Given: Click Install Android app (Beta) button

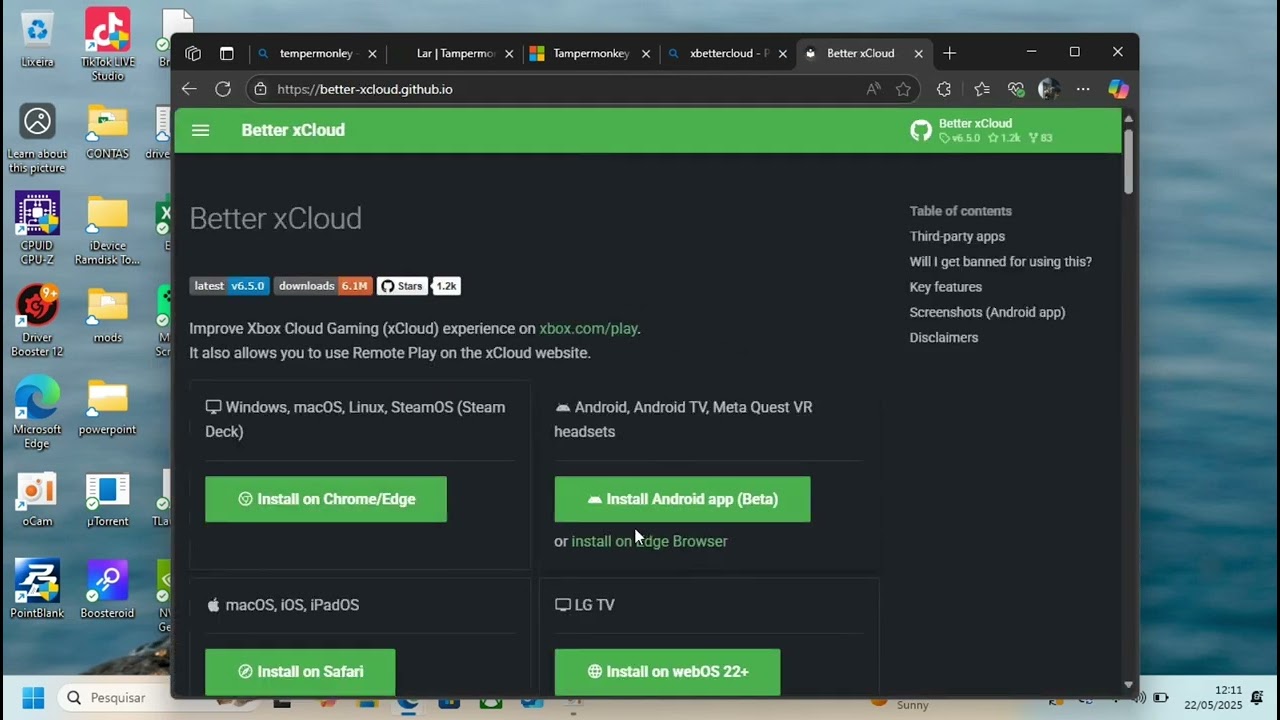Looking at the screenshot, I should 682,499.
